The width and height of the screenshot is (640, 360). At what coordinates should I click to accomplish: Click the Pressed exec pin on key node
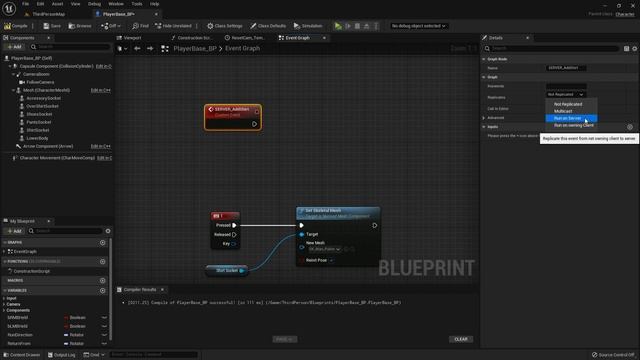234,225
